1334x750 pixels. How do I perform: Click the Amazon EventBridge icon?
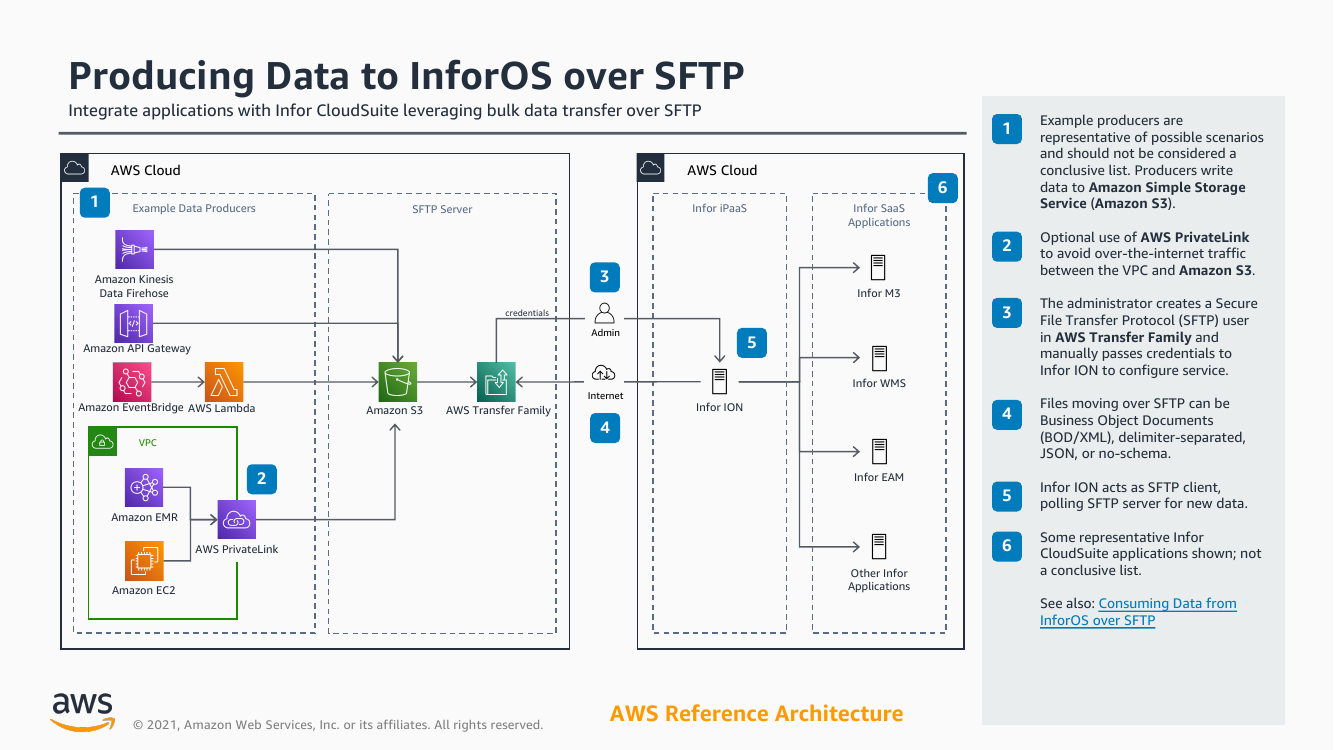pyautogui.click(x=134, y=382)
